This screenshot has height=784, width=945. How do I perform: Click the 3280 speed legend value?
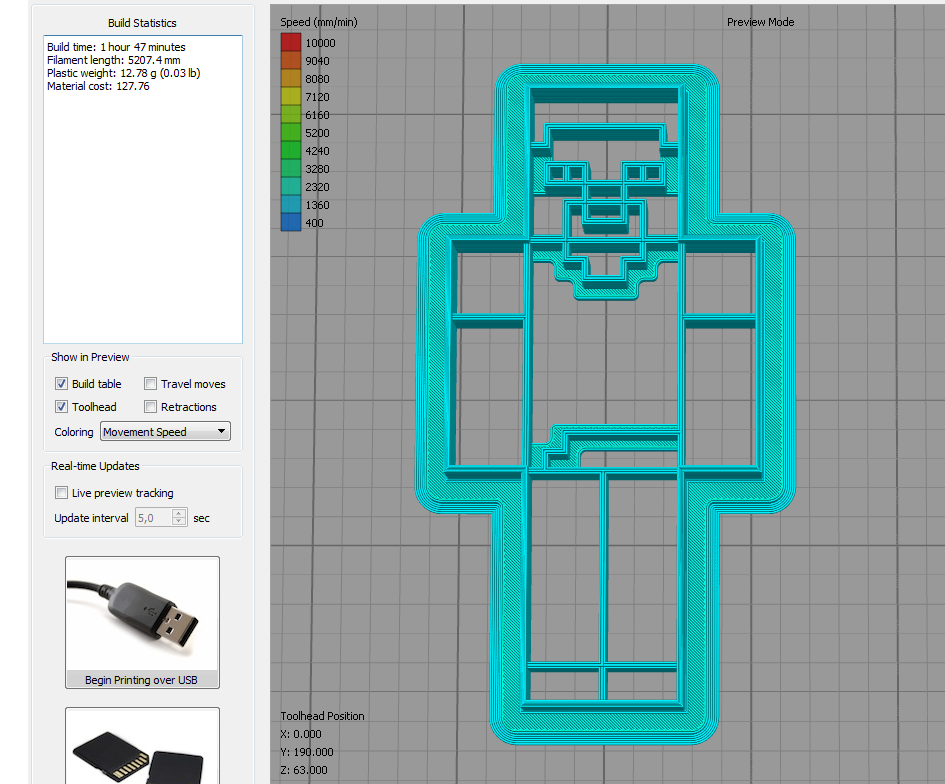[317, 169]
